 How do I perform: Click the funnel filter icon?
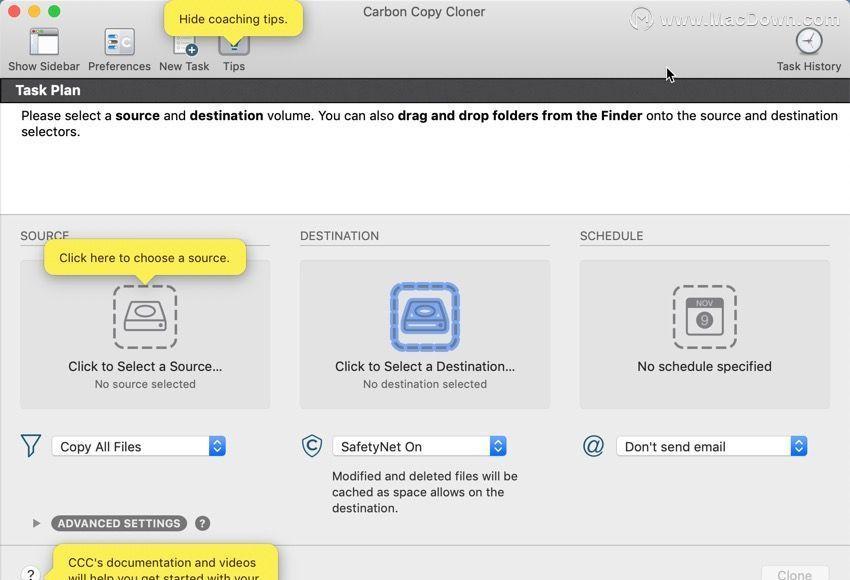[x=31, y=446]
